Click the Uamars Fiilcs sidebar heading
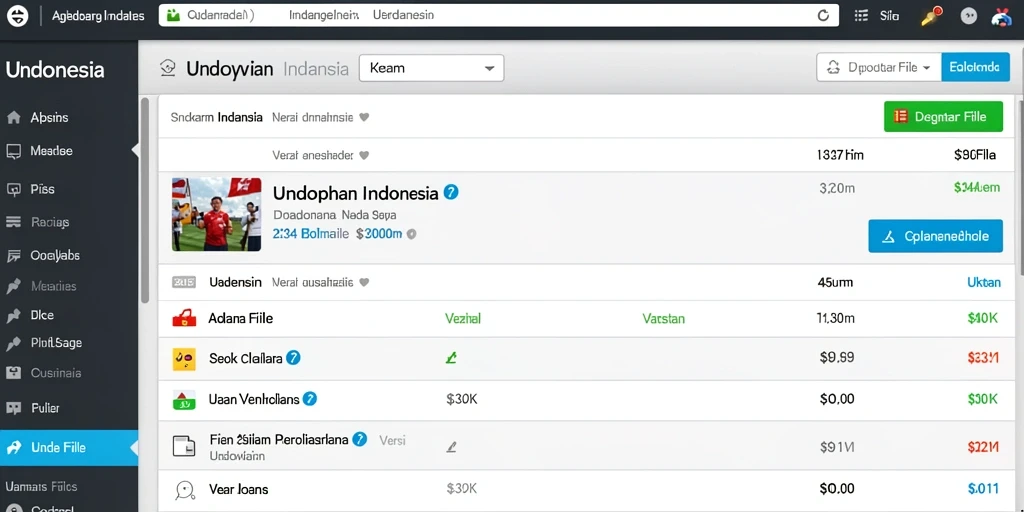 tap(41, 487)
